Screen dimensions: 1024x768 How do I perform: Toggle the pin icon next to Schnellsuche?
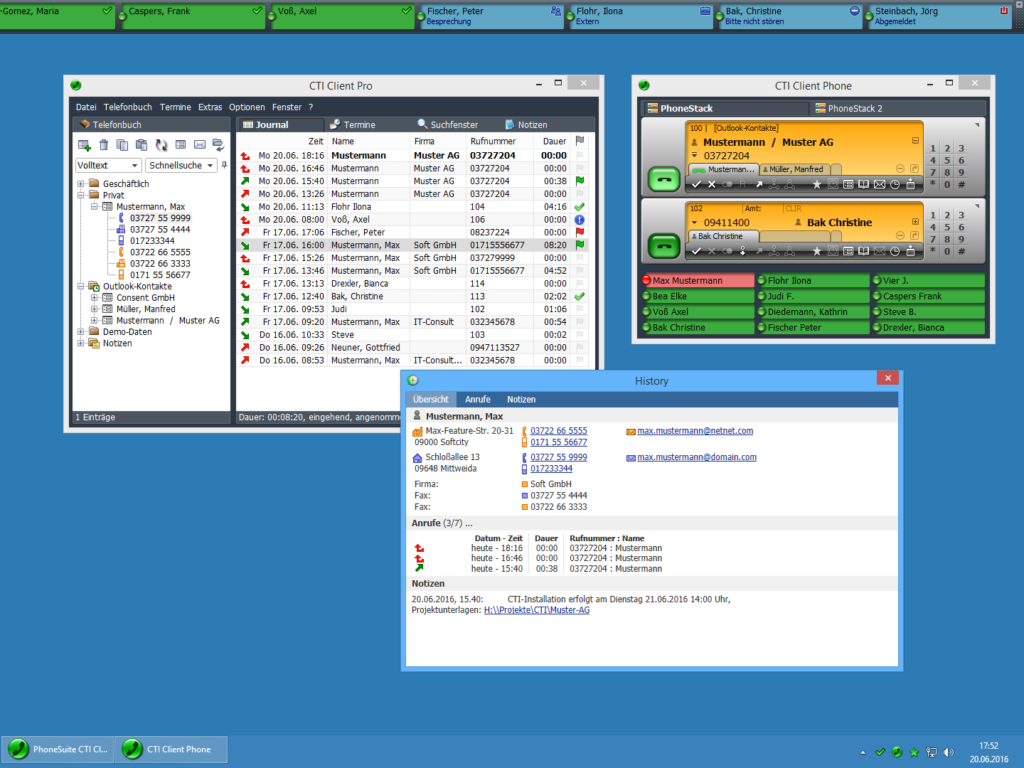224,165
